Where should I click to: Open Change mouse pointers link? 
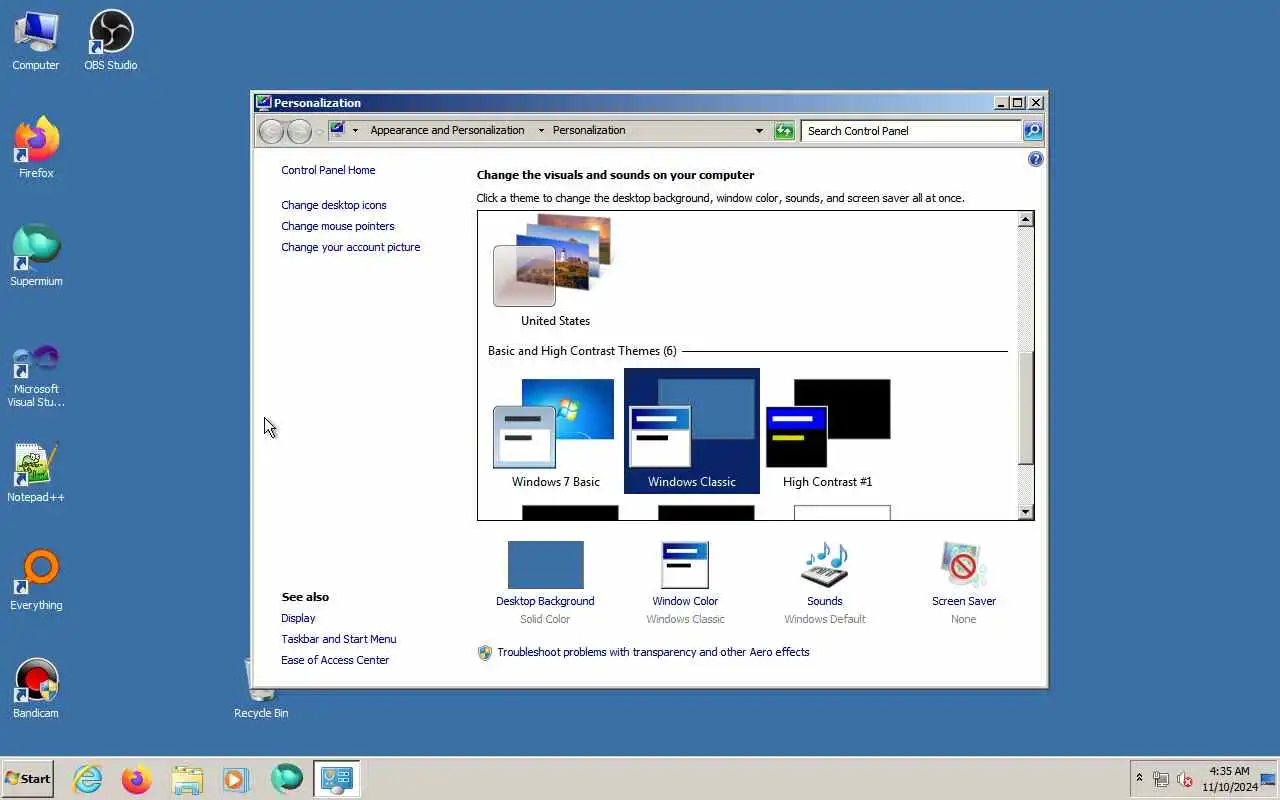point(338,226)
